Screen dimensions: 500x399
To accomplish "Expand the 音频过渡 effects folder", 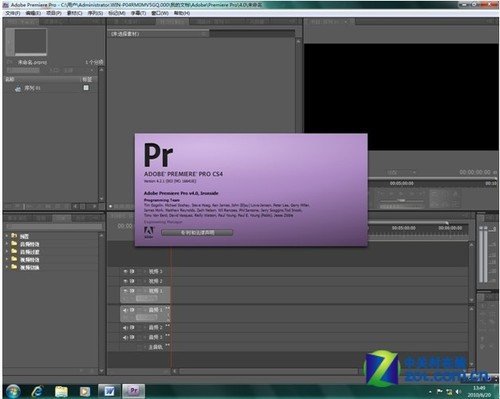I will coord(7,251).
